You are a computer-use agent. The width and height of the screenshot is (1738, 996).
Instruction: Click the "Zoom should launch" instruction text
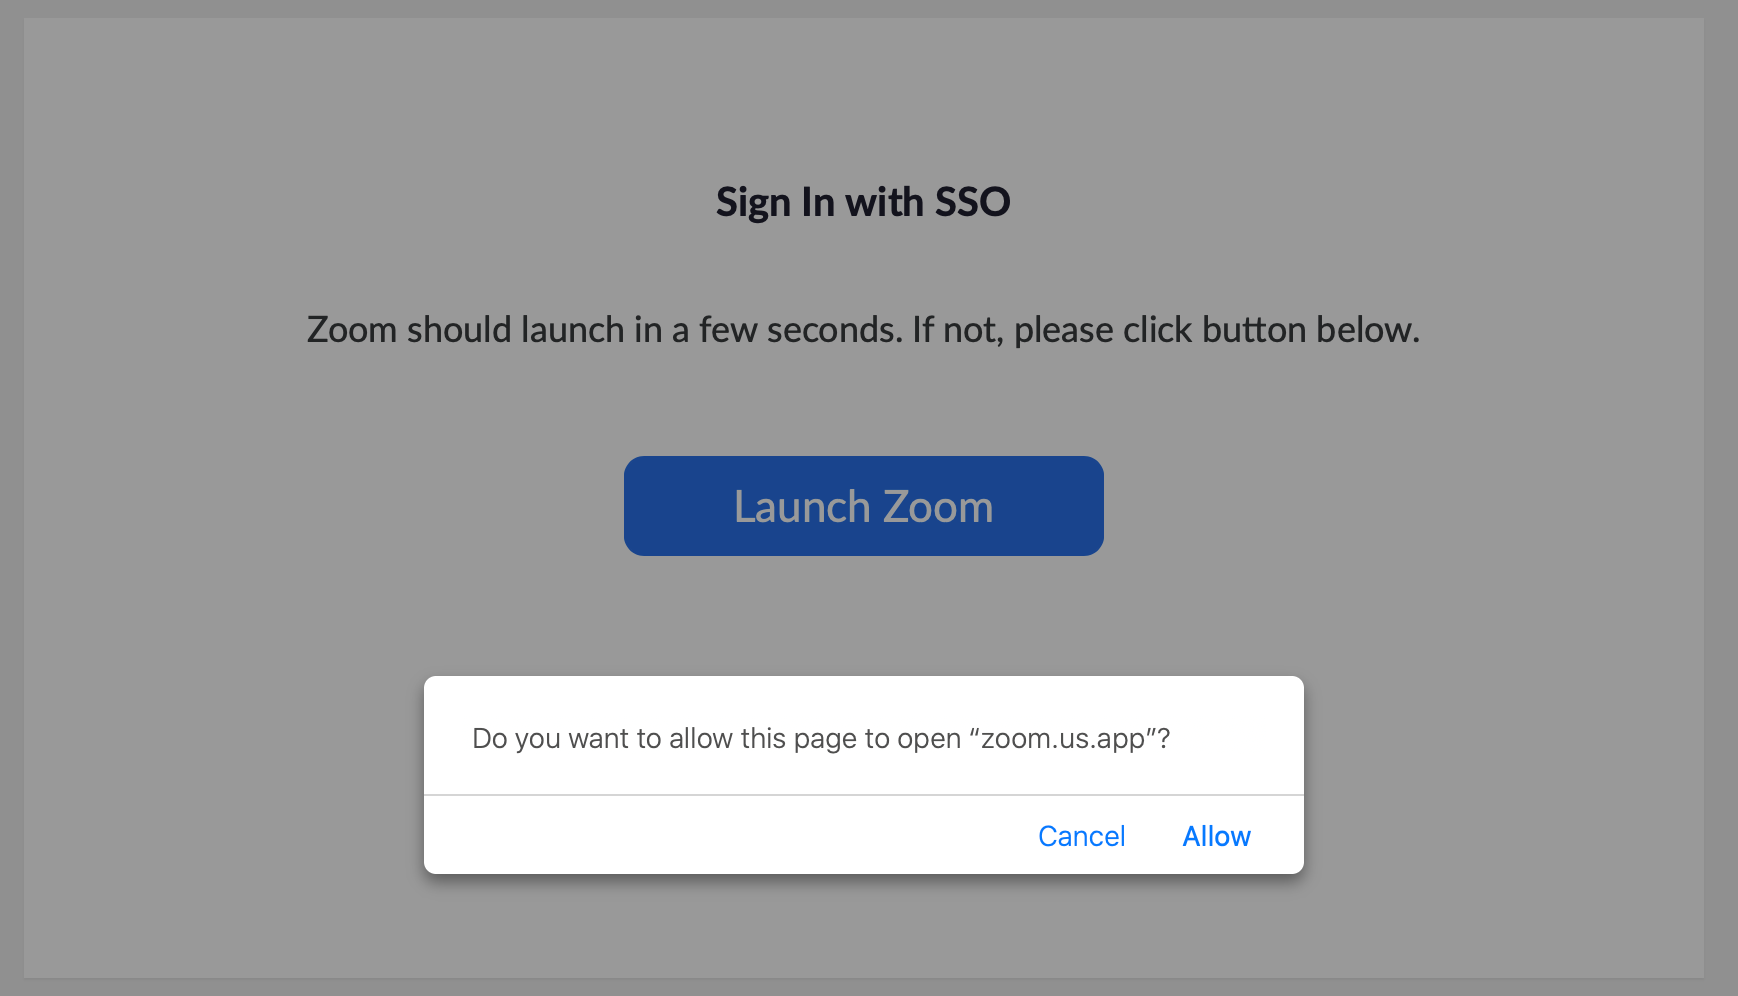(x=863, y=330)
